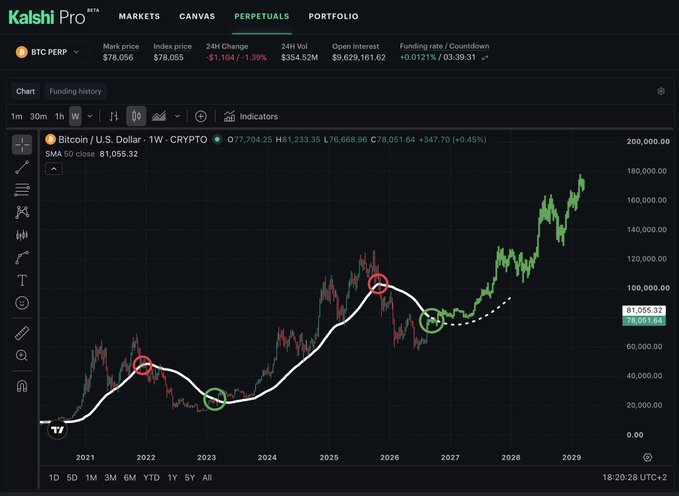Select the crosshair cursor tool

22,145
